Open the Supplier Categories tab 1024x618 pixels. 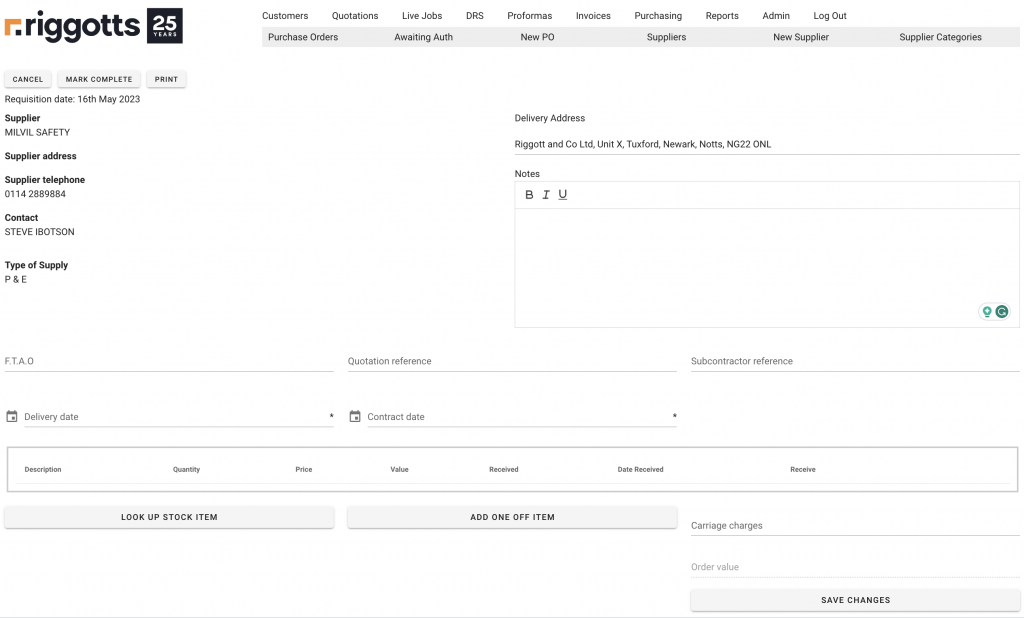(x=940, y=37)
